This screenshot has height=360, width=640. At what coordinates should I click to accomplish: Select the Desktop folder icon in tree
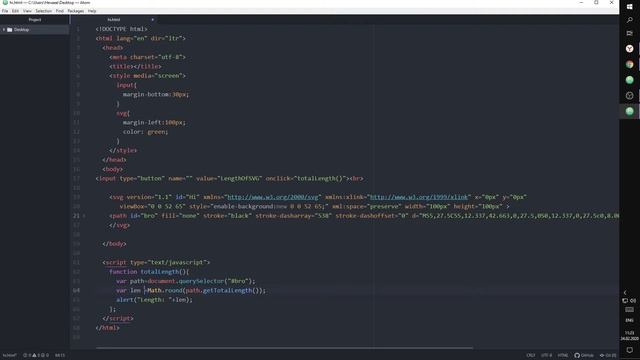[x=10, y=30]
